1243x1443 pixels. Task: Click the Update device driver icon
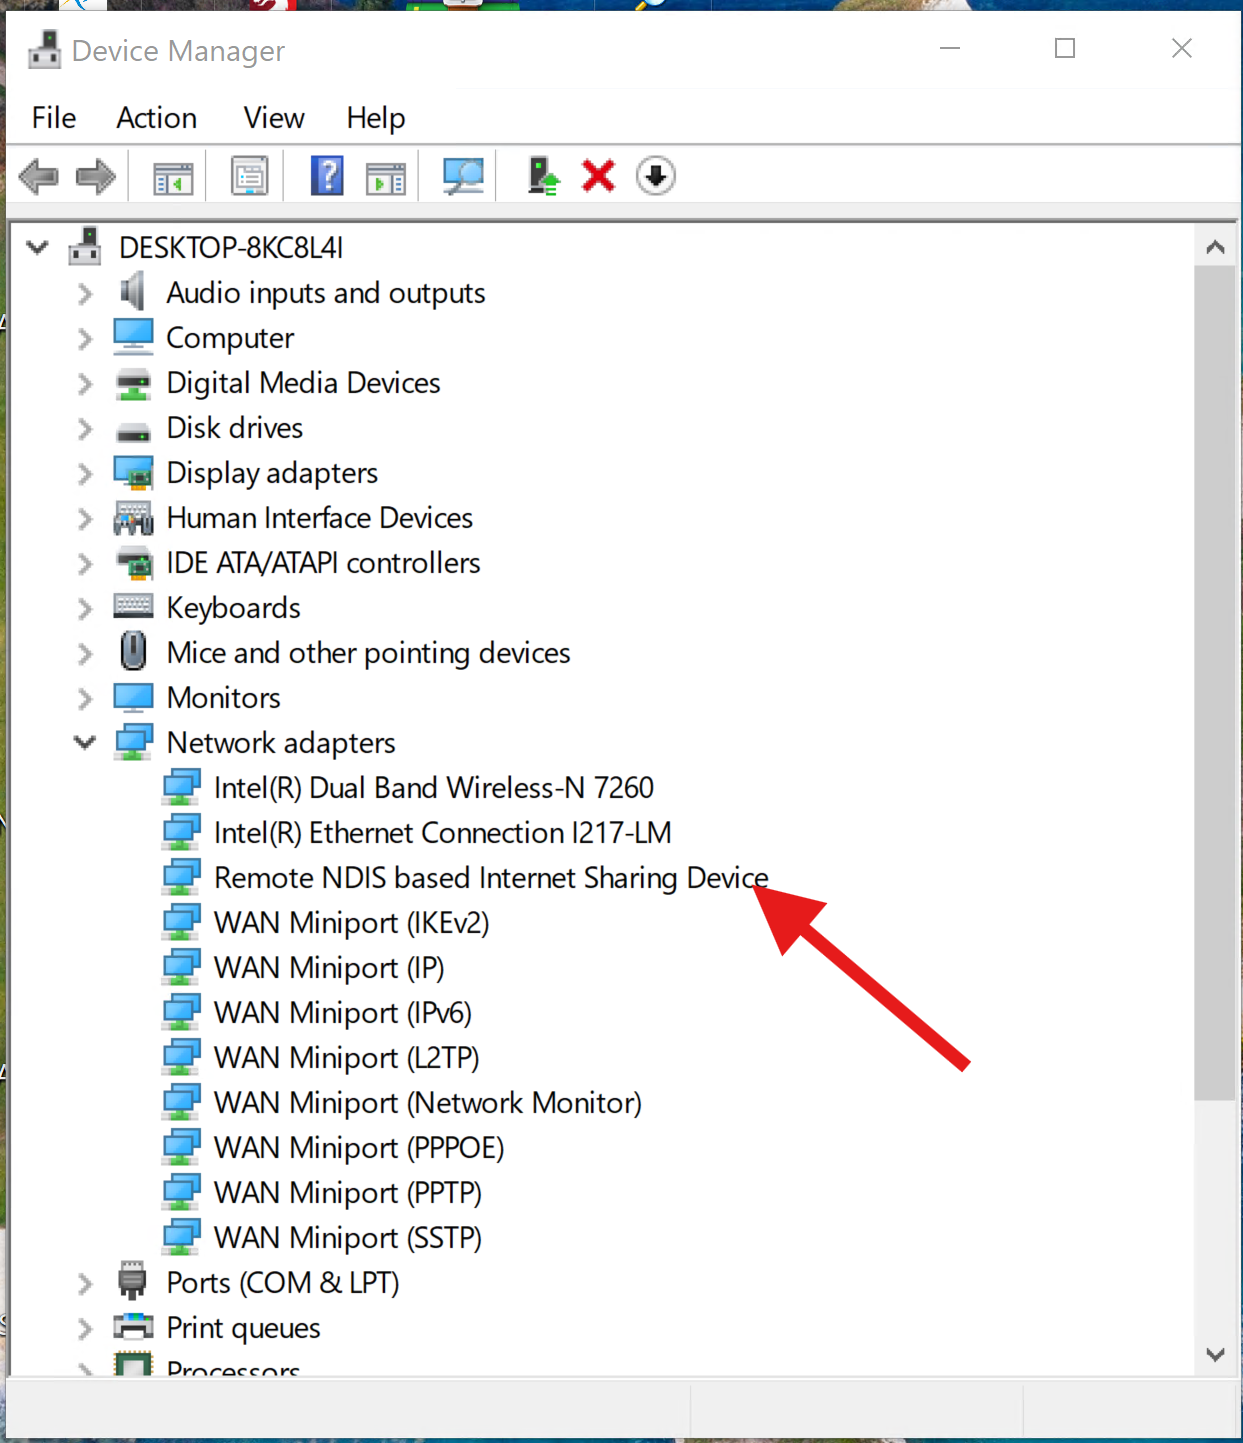pyautogui.click(x=543, y=177)
